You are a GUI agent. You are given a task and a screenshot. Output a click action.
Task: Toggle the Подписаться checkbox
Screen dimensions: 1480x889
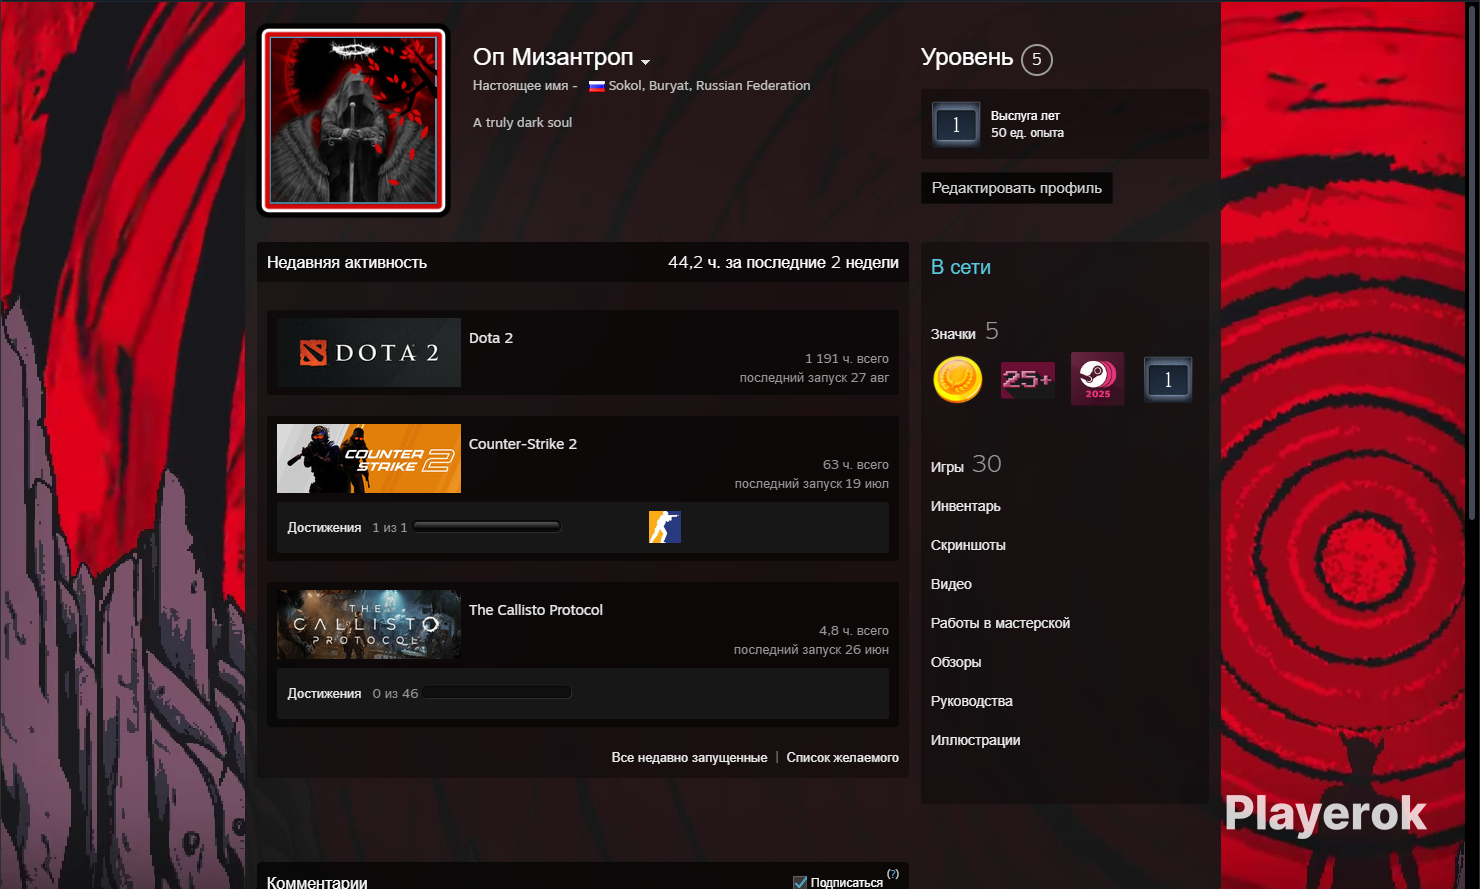(x=800, y=882)
